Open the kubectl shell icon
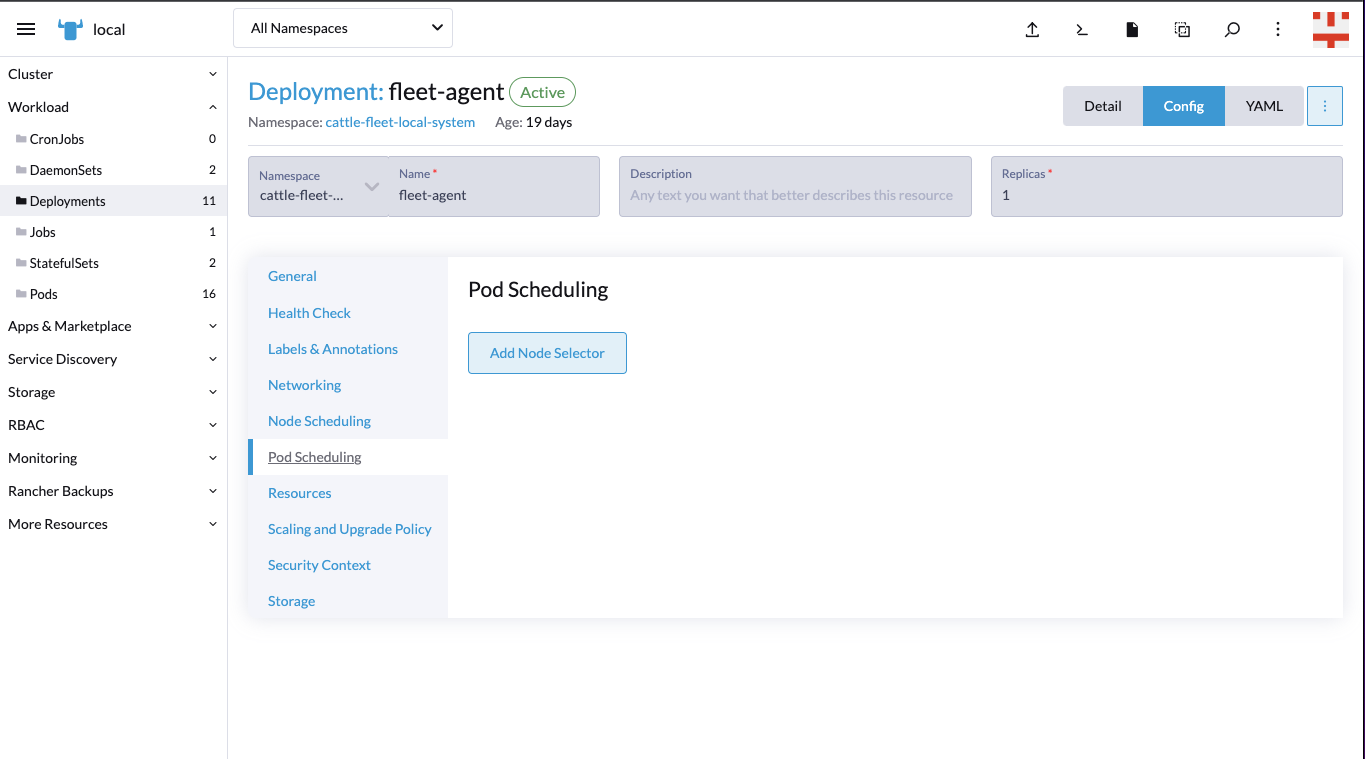This screenshot has width=1365, height=759. (x=1082, y=29)
